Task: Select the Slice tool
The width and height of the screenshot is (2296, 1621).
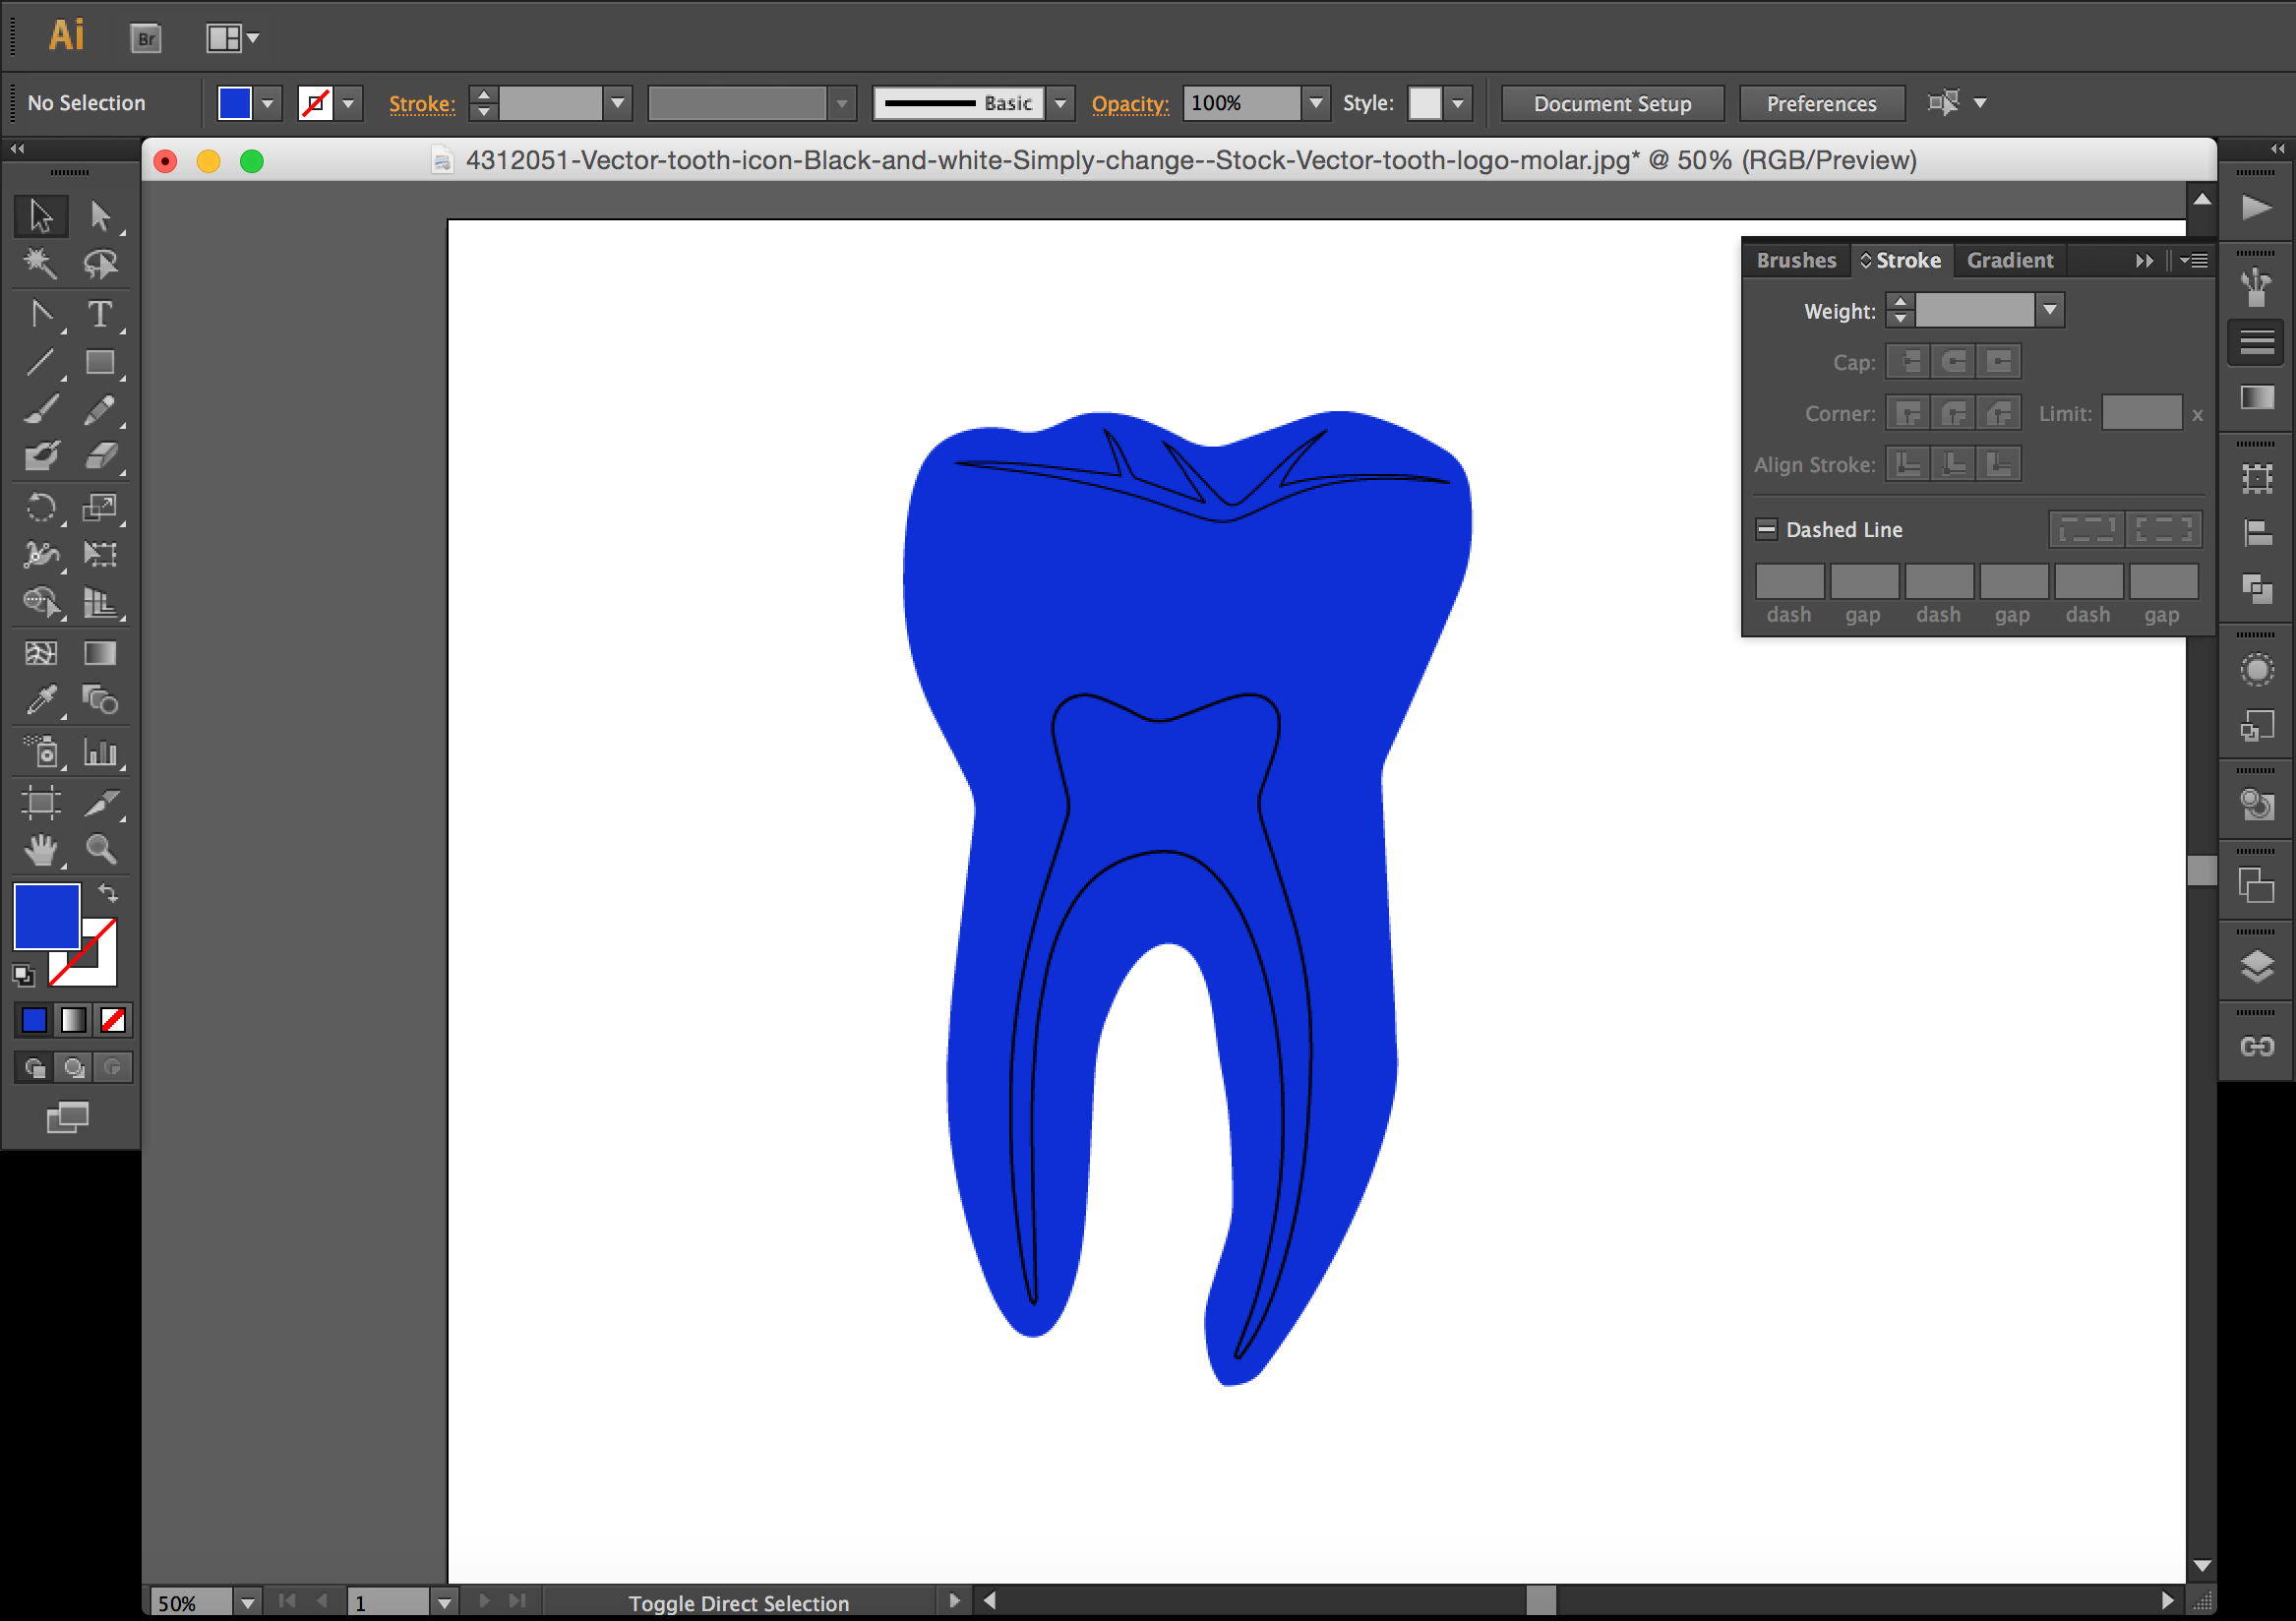Action: (100, 802)
